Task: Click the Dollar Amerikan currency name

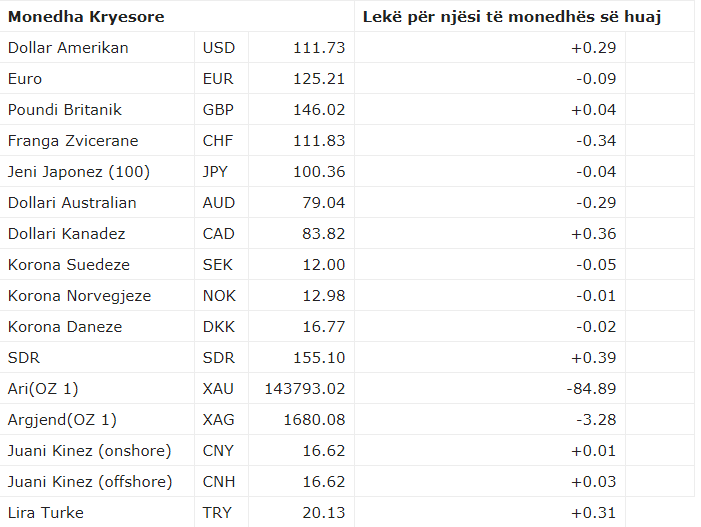Action: 68,48
